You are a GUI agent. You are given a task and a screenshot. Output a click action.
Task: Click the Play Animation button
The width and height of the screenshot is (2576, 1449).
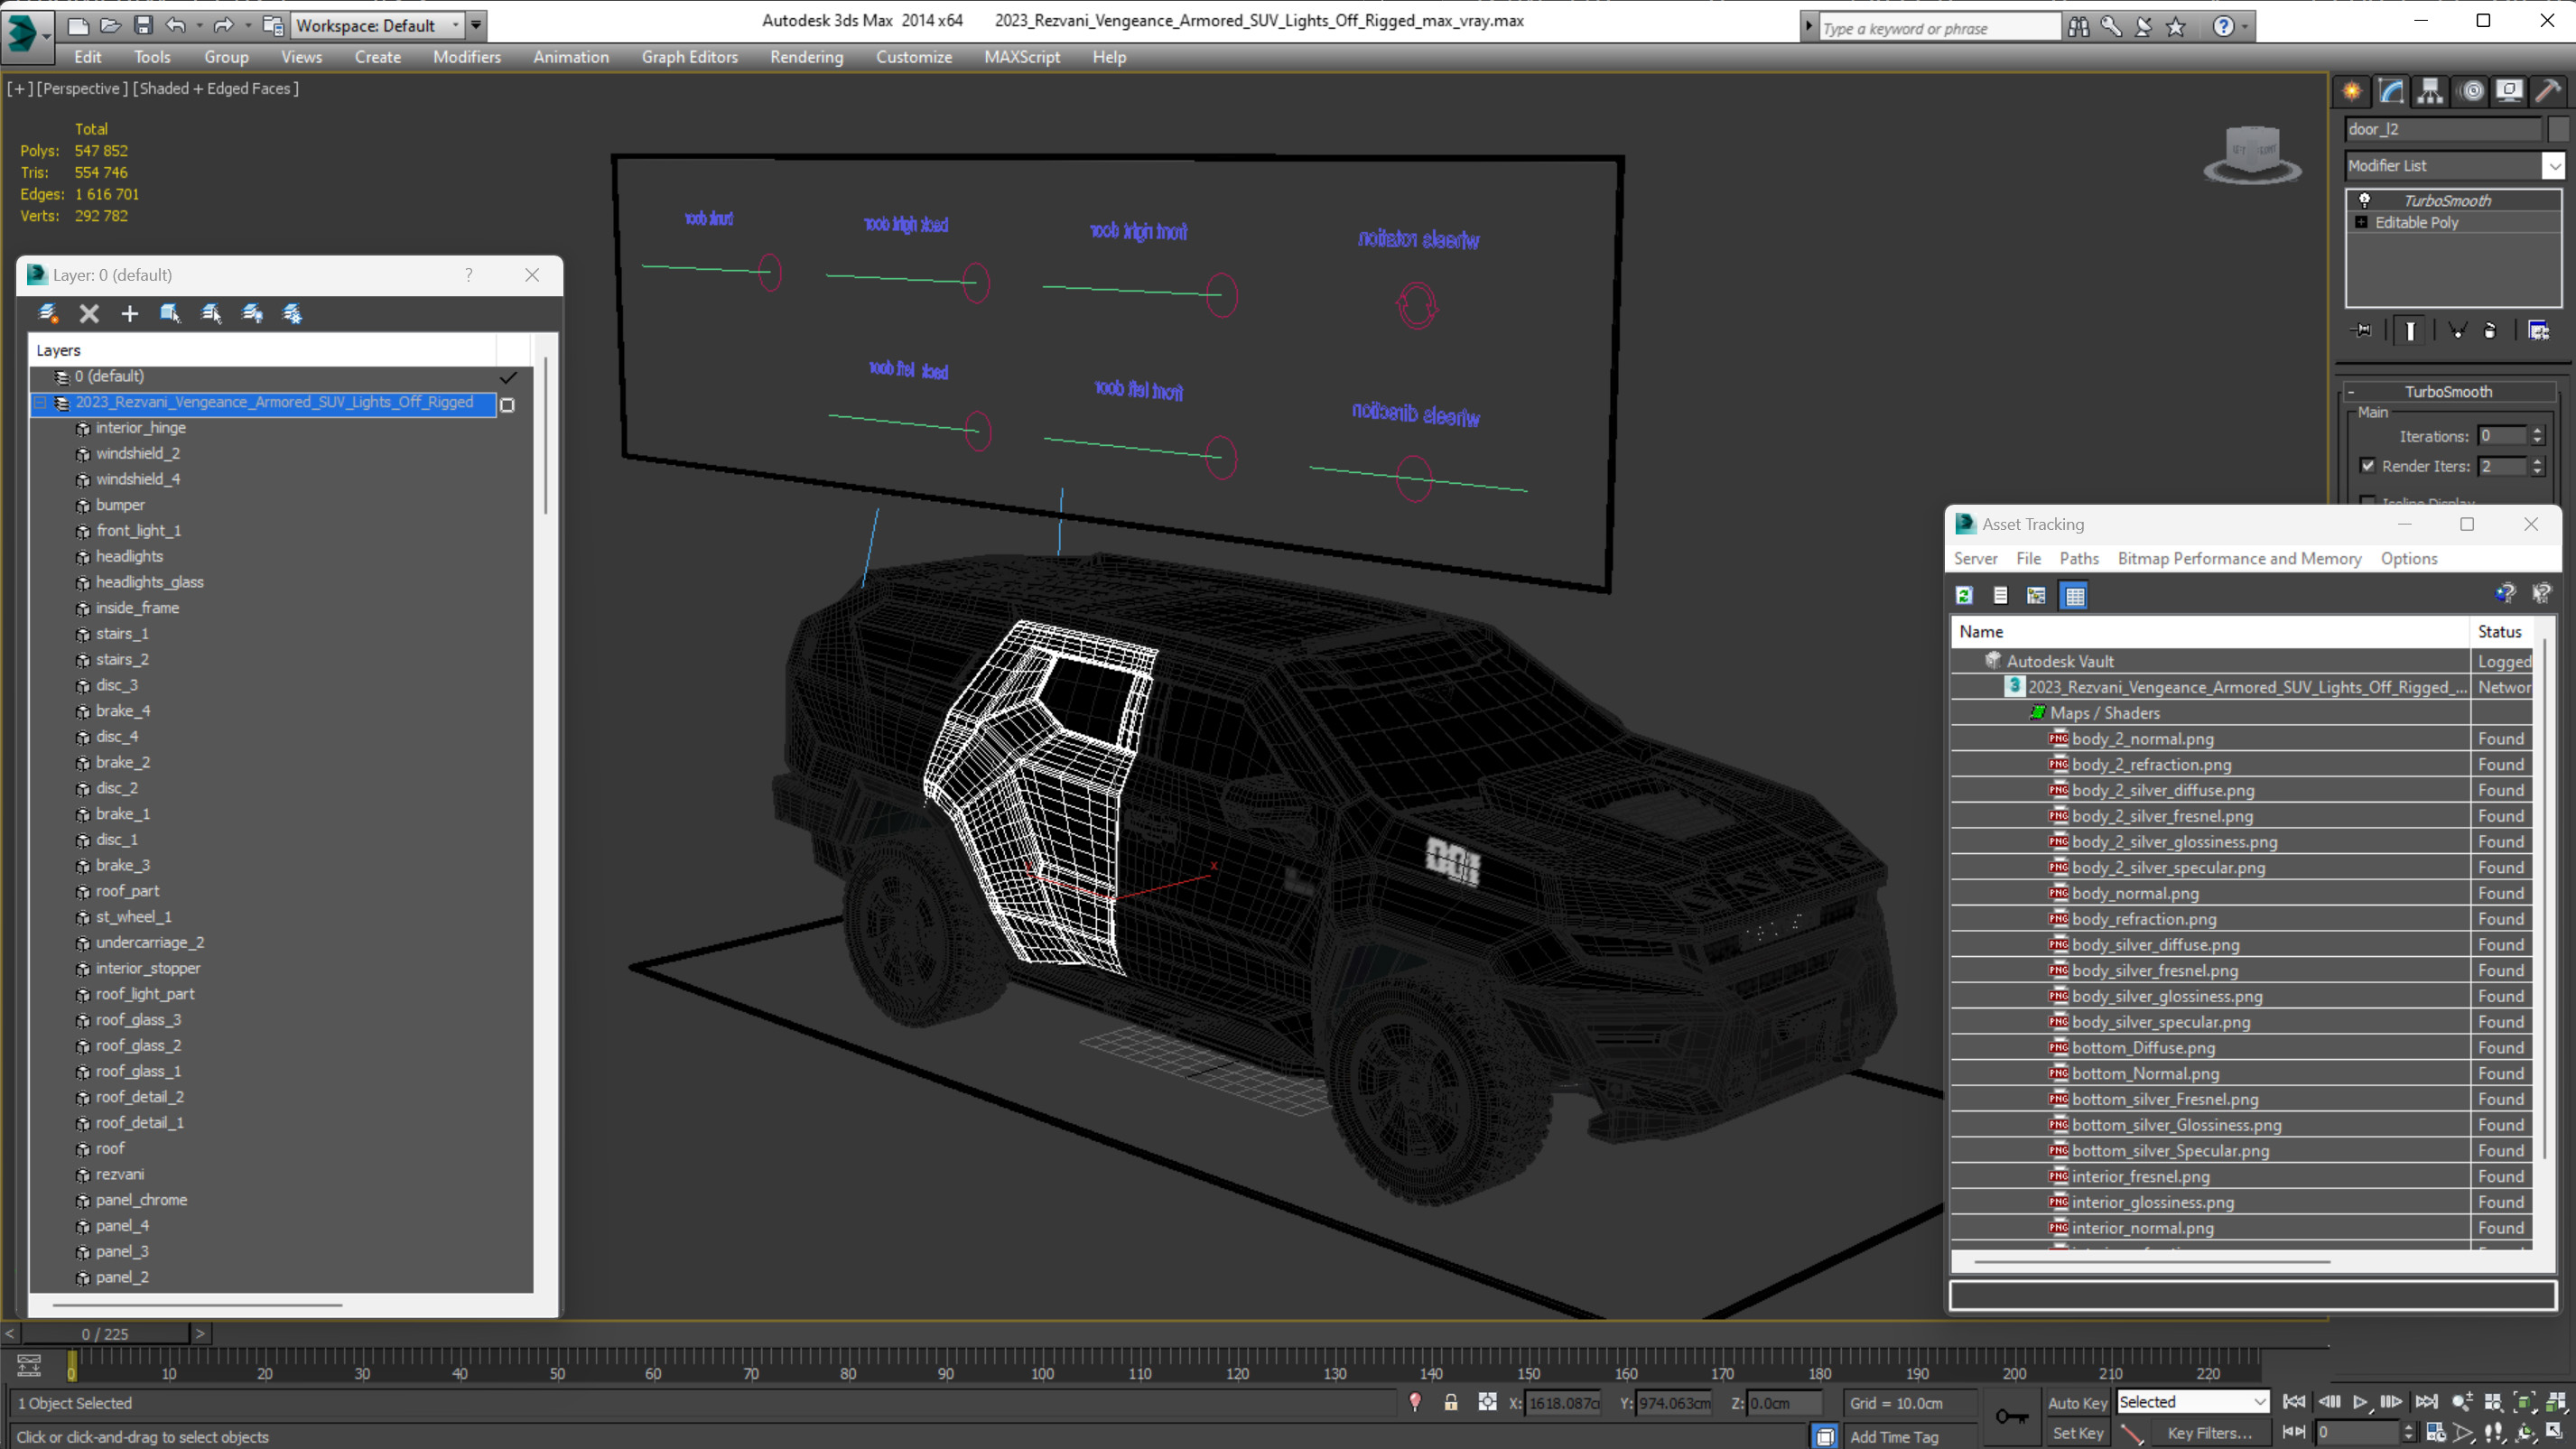2360,1402
